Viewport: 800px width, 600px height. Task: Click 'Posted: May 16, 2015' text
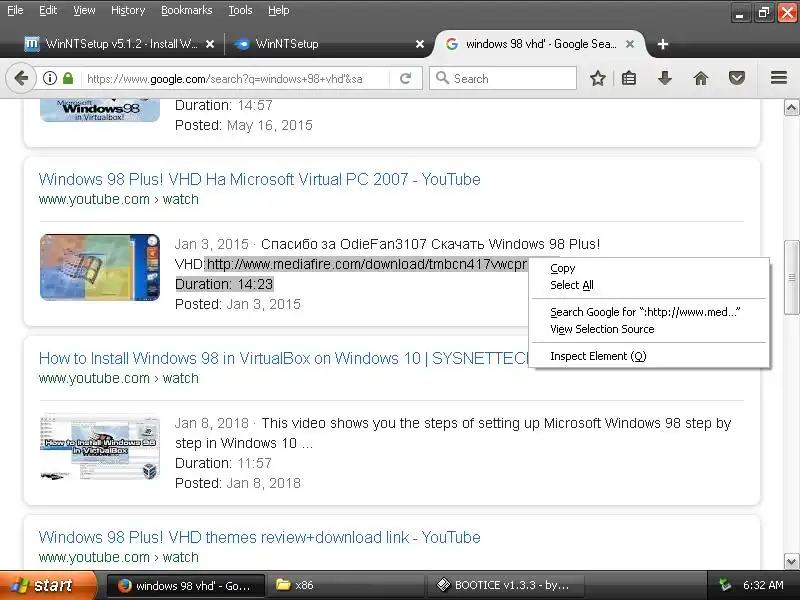tap(244, 126)
